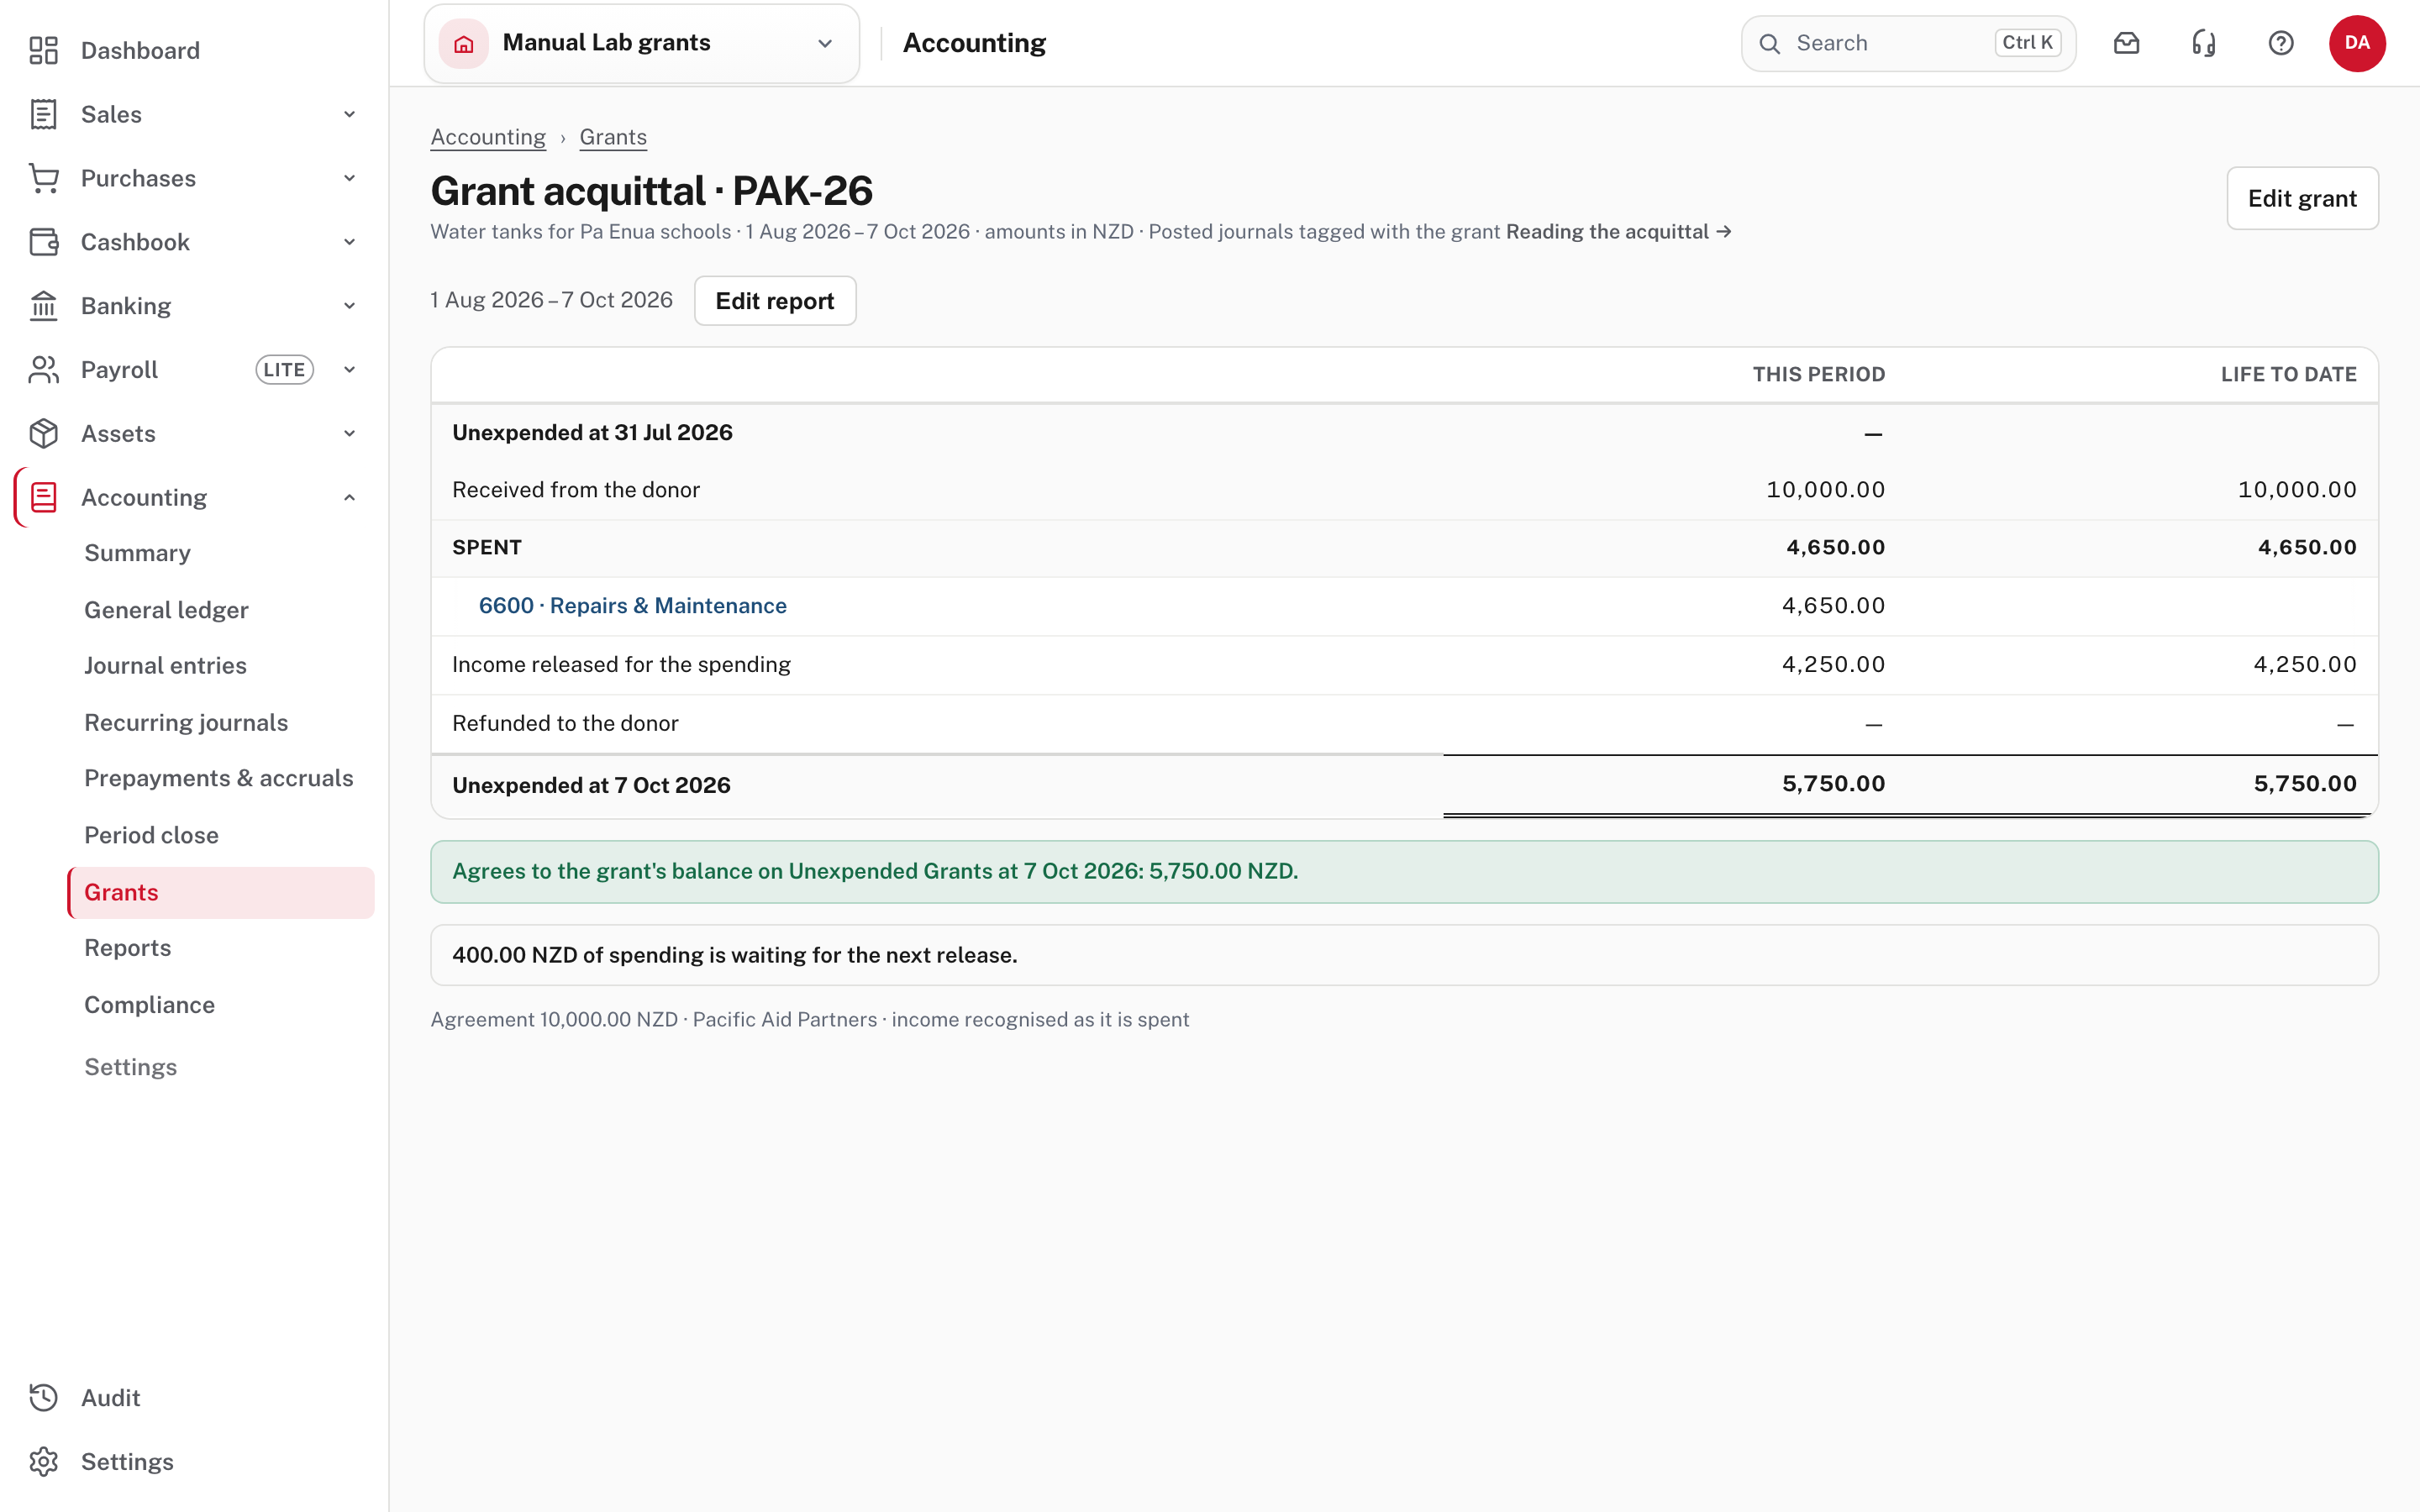Image resolution: width=2420 pixels, height=1512 pixels.
Task: Open Prepayments & accruals
Action: 219,778
